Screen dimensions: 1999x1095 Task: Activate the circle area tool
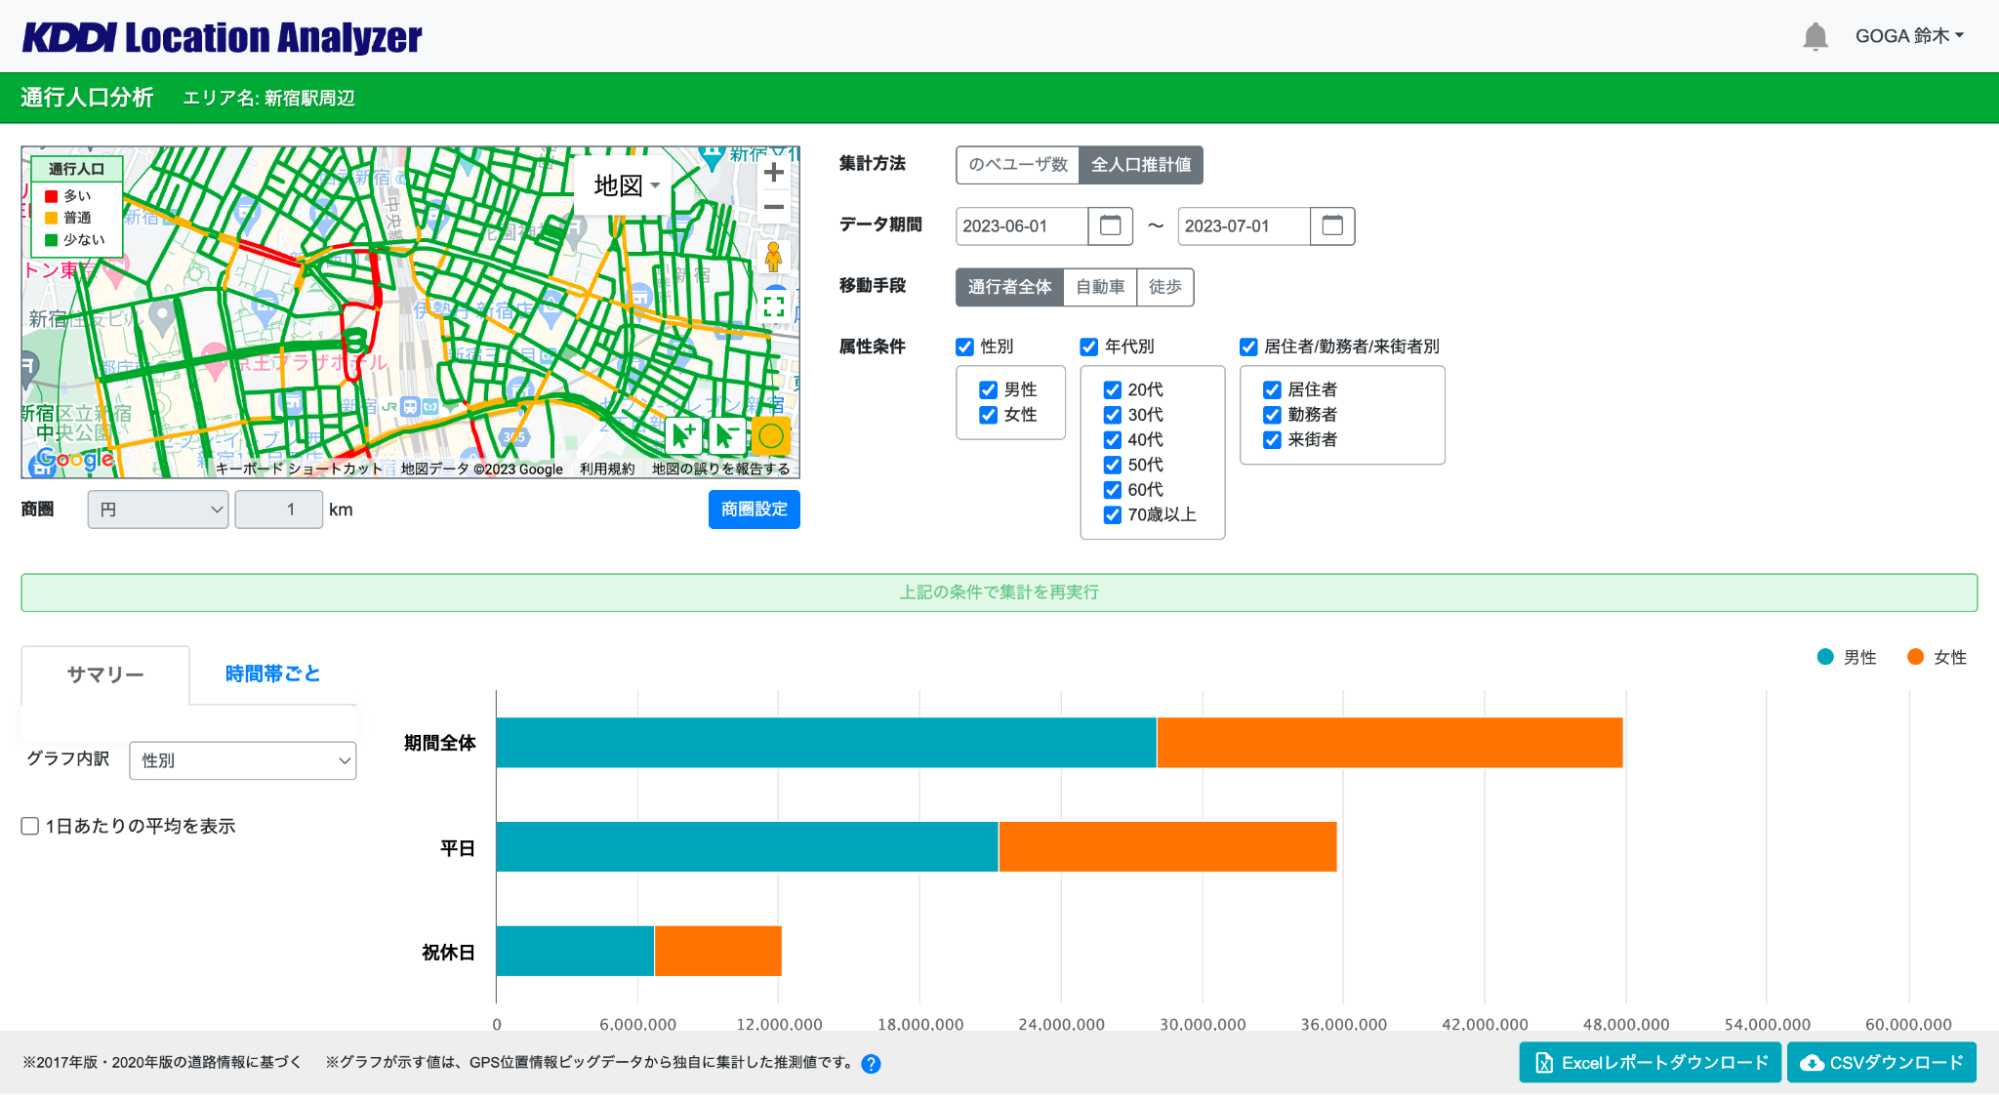(x=771, y=435)
